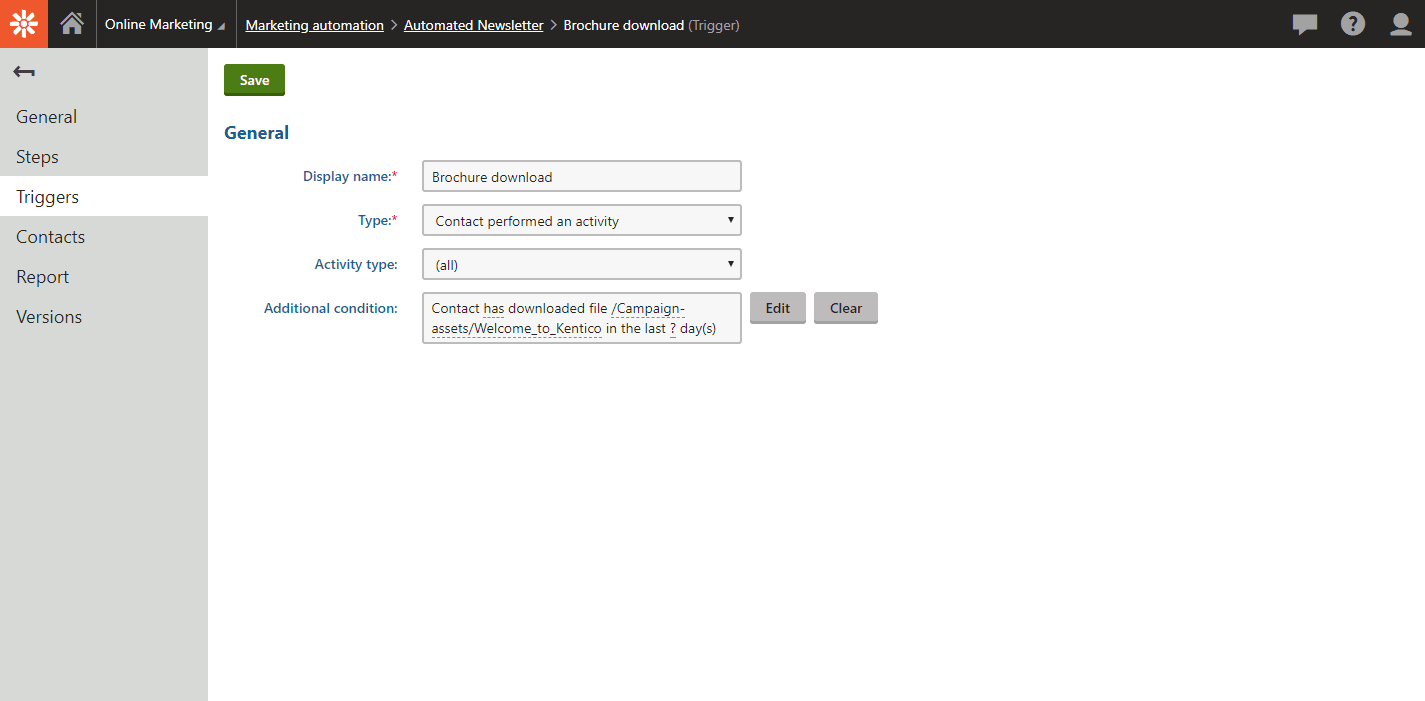Click the General section heading
The width and height of the screenshot is (1425, 701).
pos(257,133)
